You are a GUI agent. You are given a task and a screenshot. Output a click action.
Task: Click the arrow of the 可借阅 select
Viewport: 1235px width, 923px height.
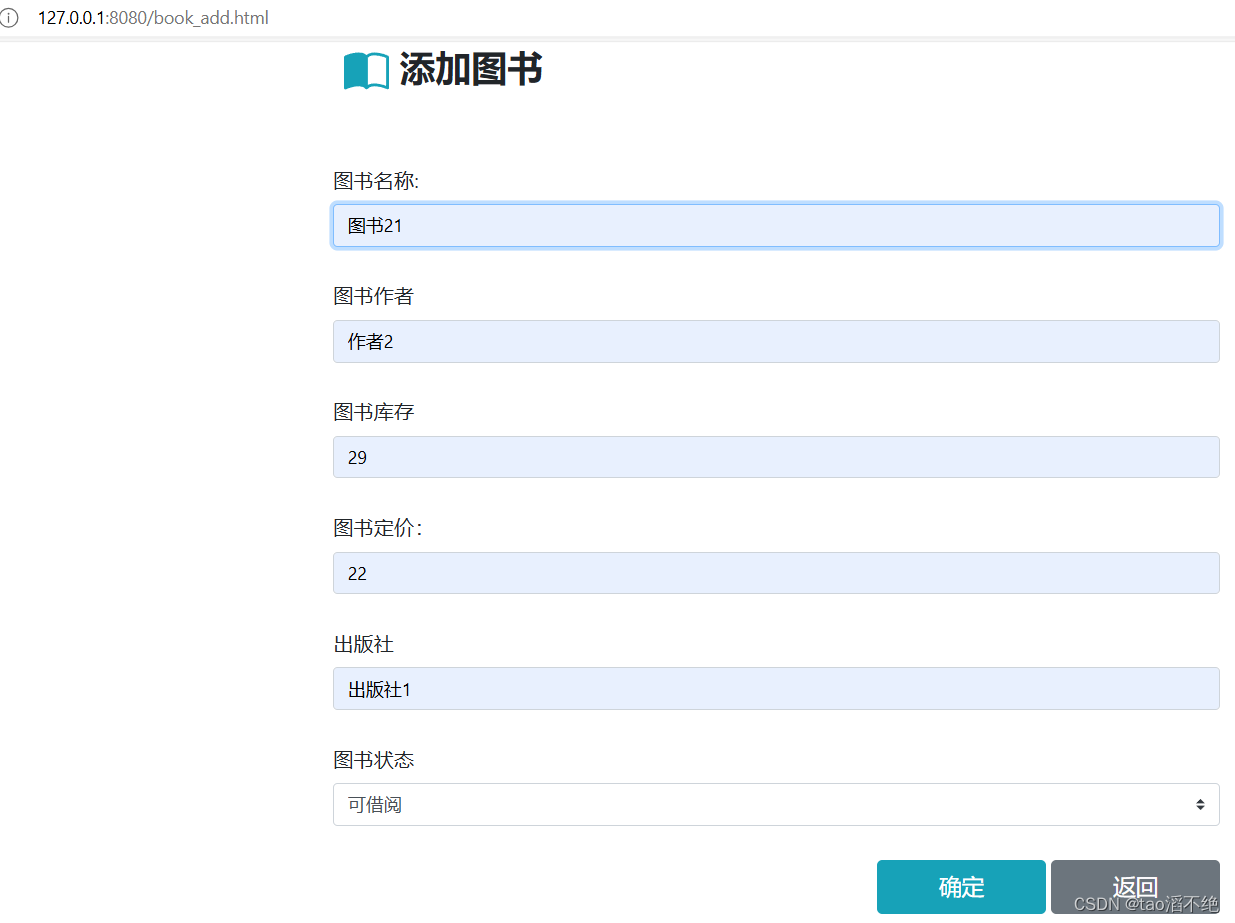[1200, 805]
